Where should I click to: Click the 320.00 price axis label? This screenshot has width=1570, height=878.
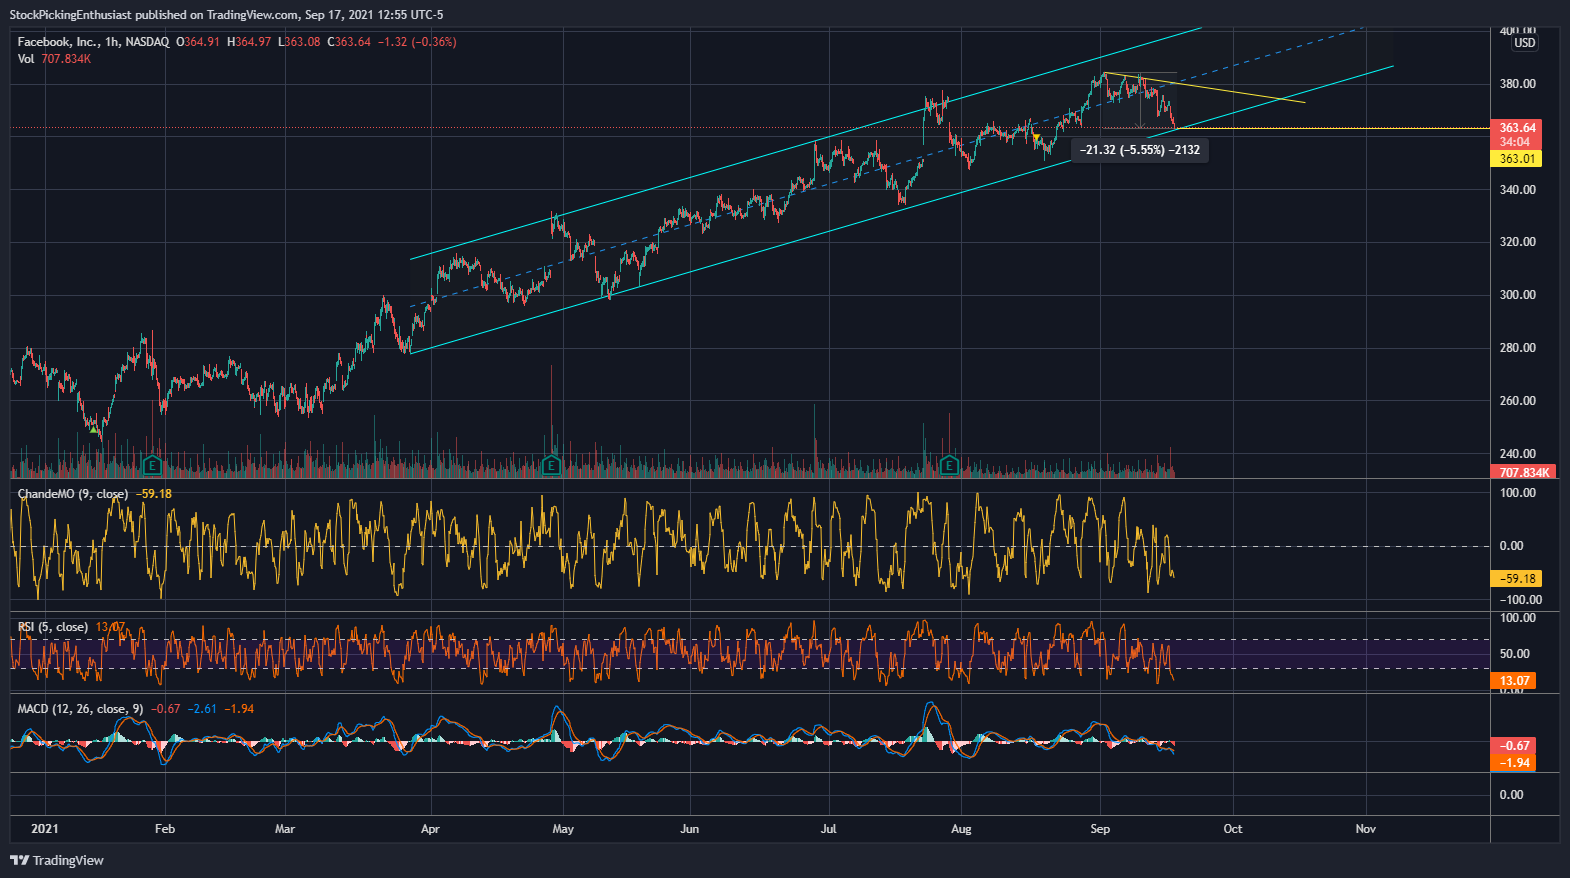click(x=1517, y=242)
